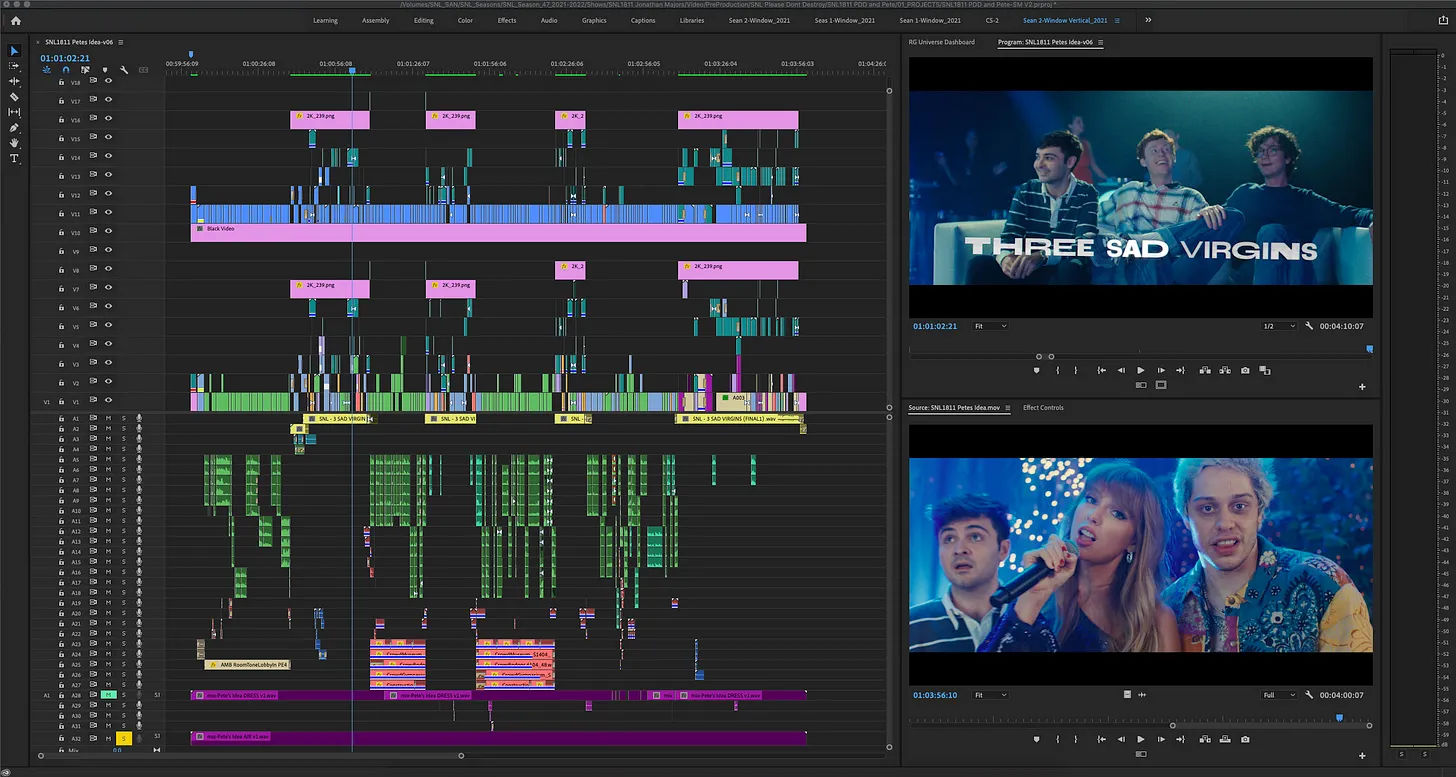This screenshot has width=1456, height=777.
Task: Click the timeline Add Marker icon
Action: 105,70
